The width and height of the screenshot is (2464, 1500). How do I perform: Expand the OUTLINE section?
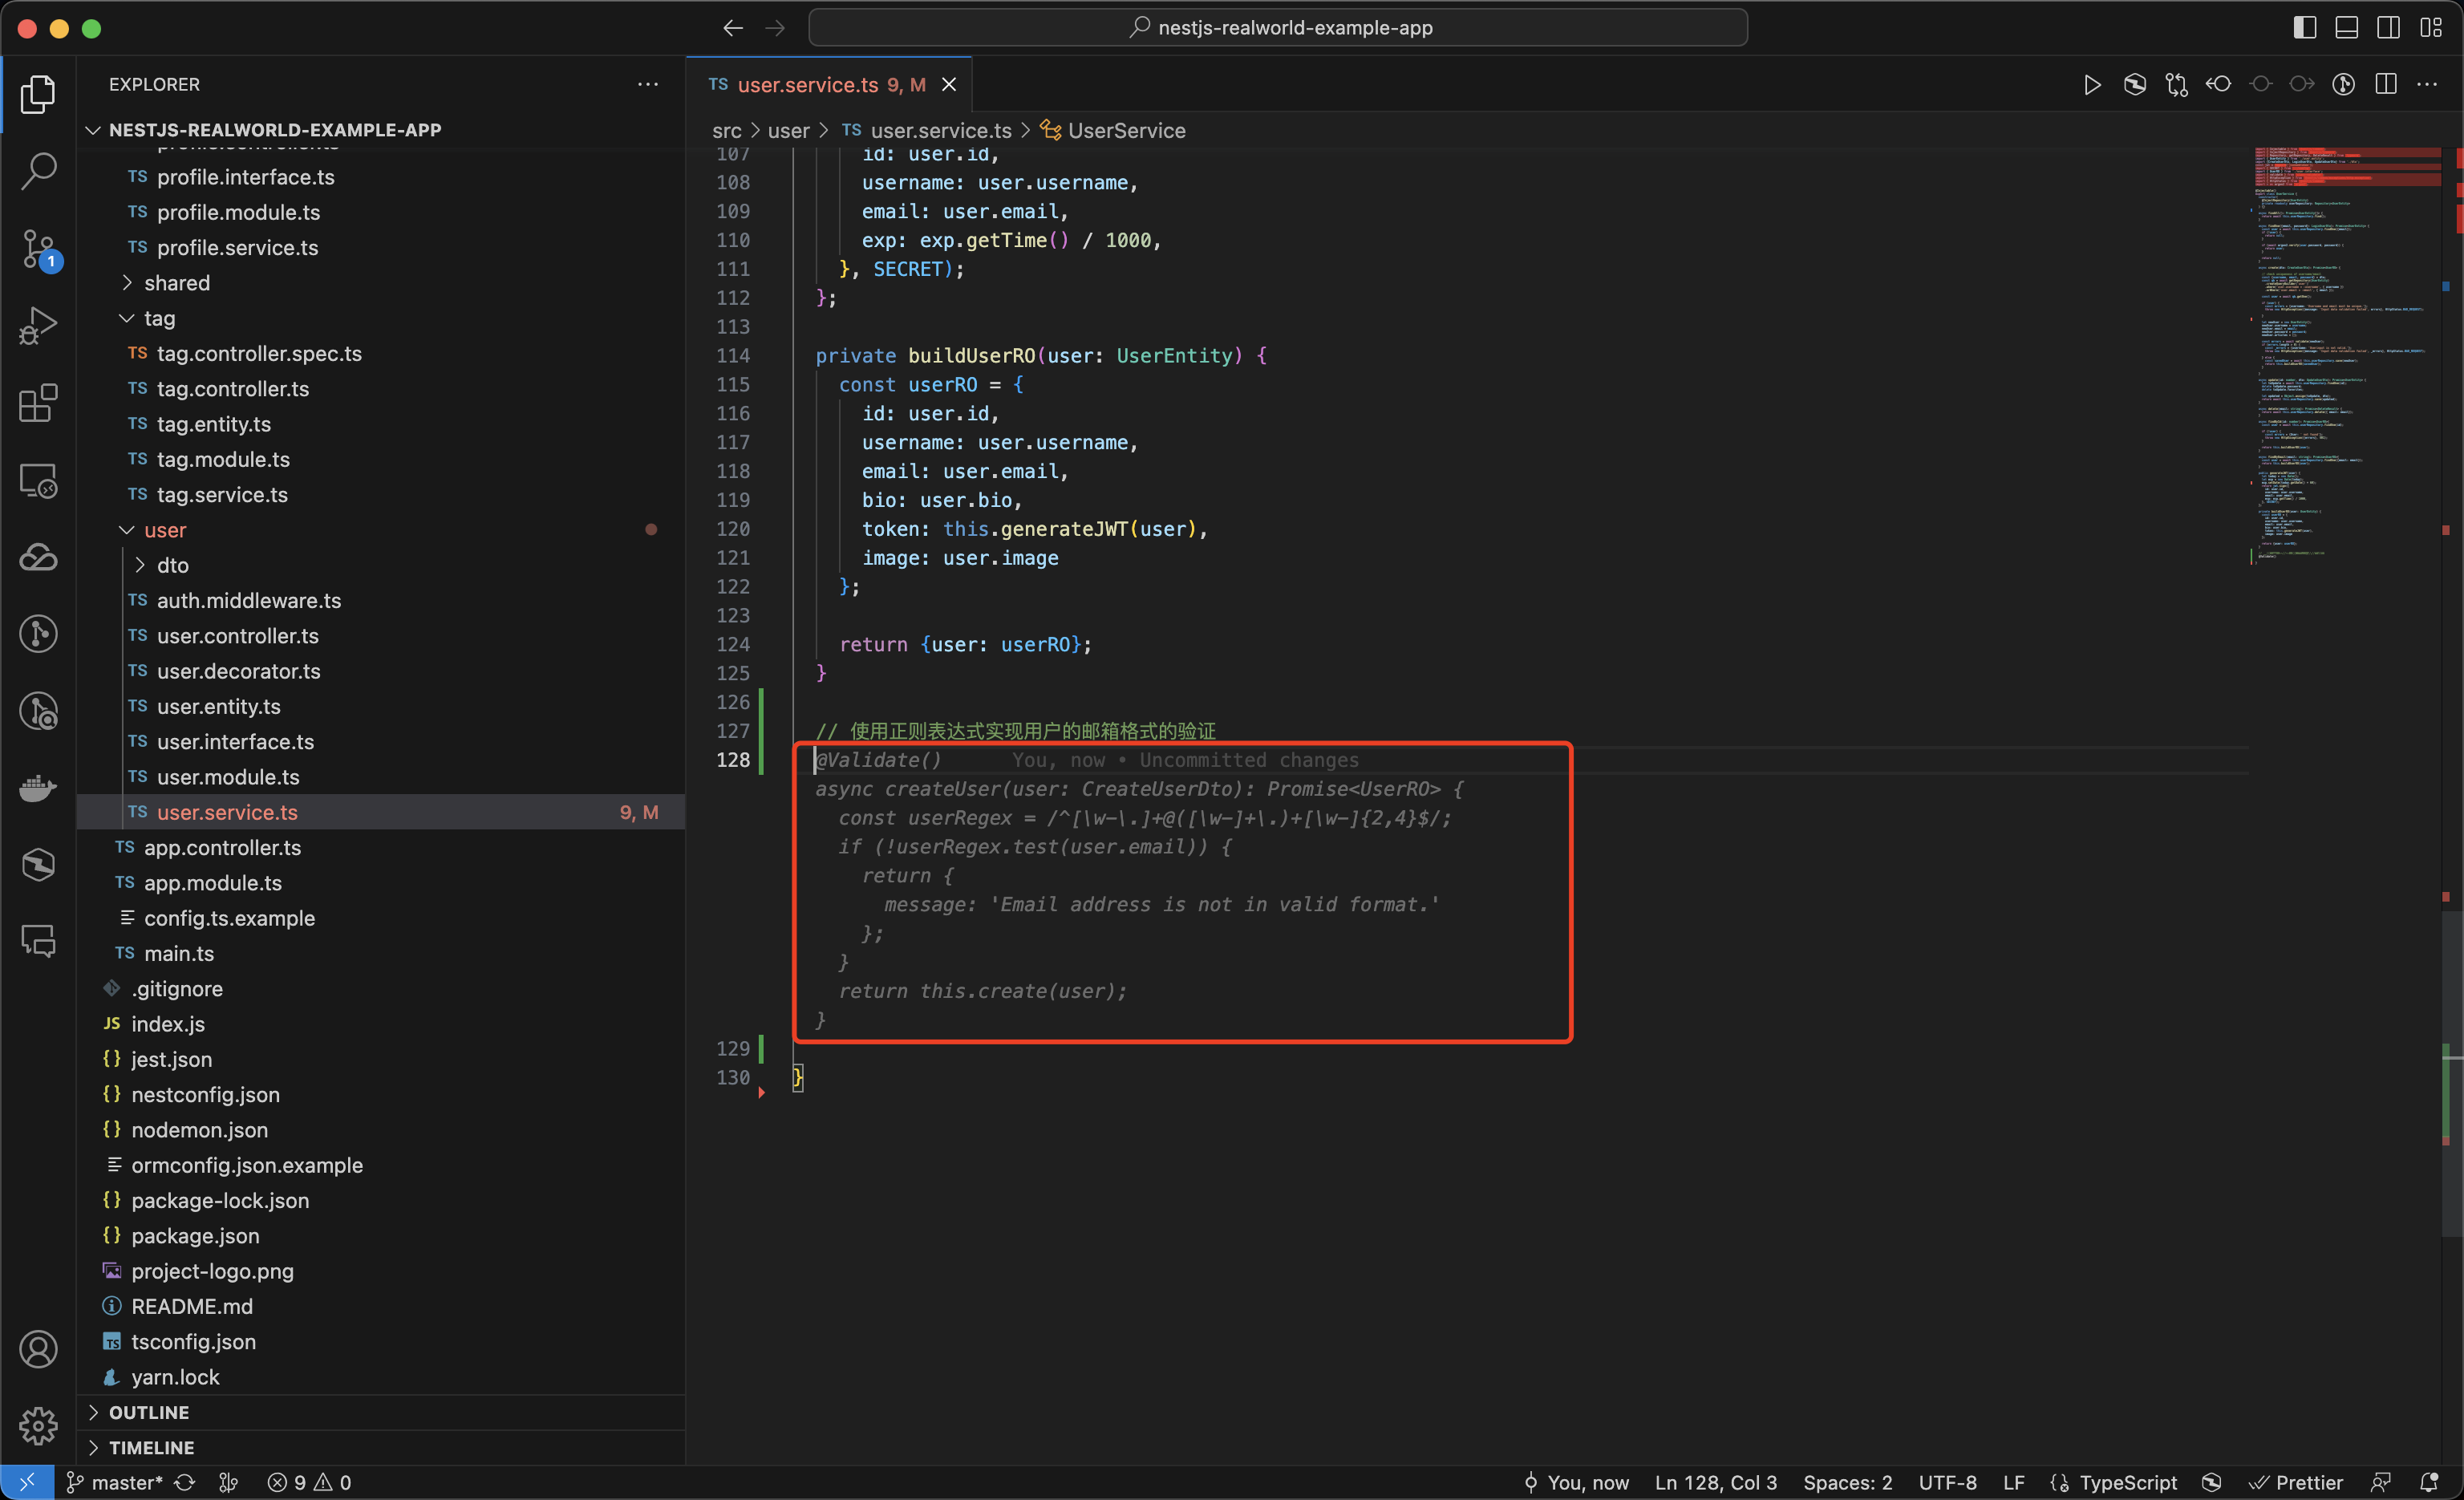148,1412
